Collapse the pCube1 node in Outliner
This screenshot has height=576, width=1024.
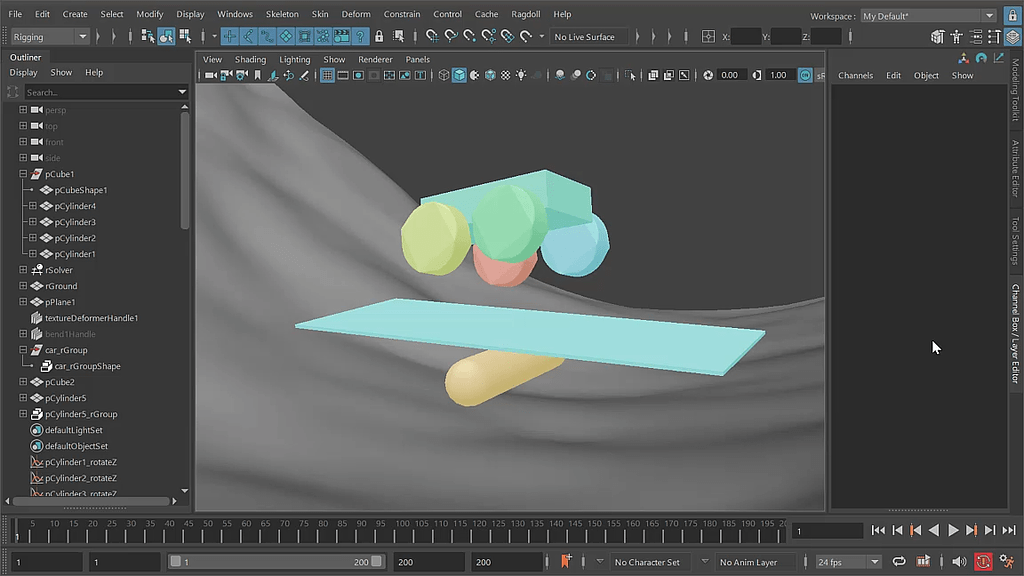(23, 174)
